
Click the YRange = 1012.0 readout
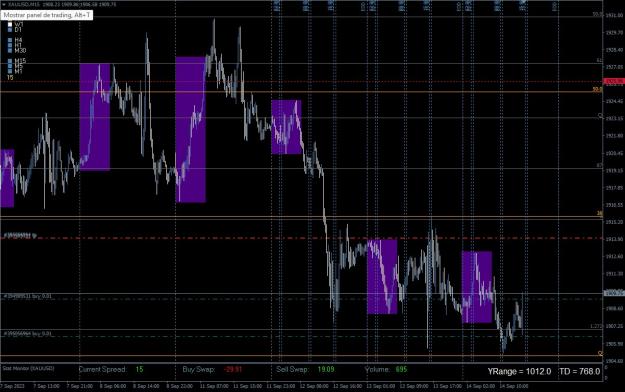pyautogui.click(x=519, y=372)
